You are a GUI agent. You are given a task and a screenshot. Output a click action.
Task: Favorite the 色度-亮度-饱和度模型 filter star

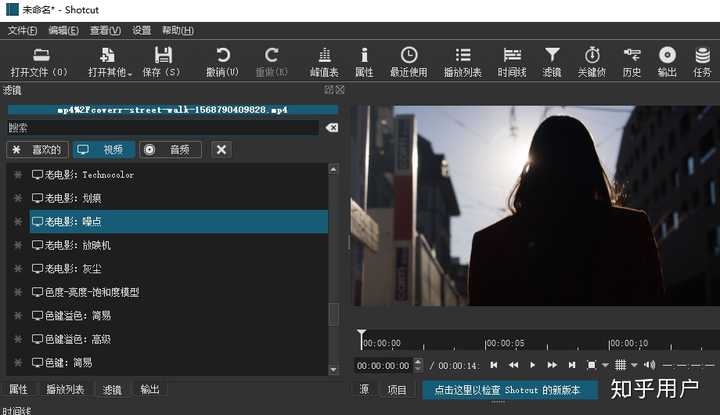click(x=18, y=292)
